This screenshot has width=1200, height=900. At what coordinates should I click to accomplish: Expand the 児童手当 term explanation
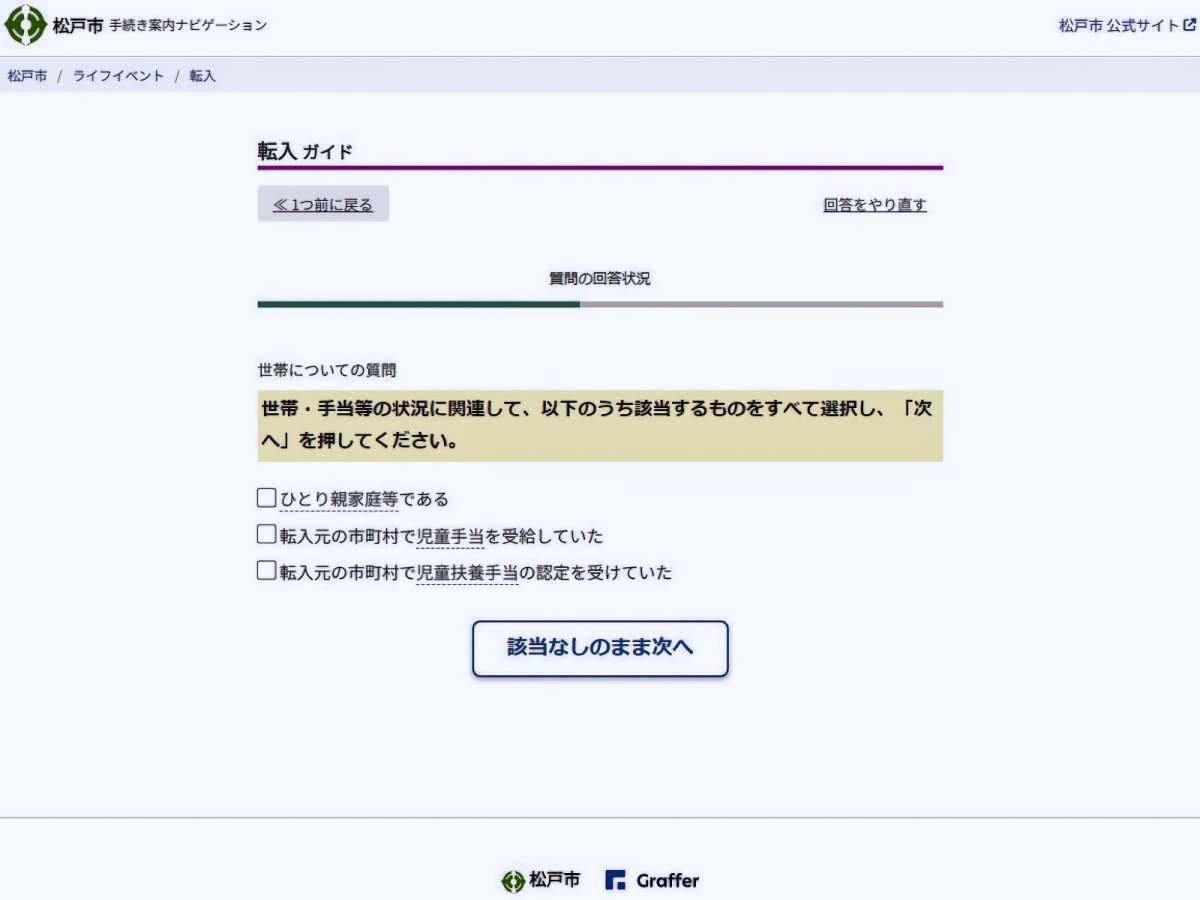click(x=450, y=537)
